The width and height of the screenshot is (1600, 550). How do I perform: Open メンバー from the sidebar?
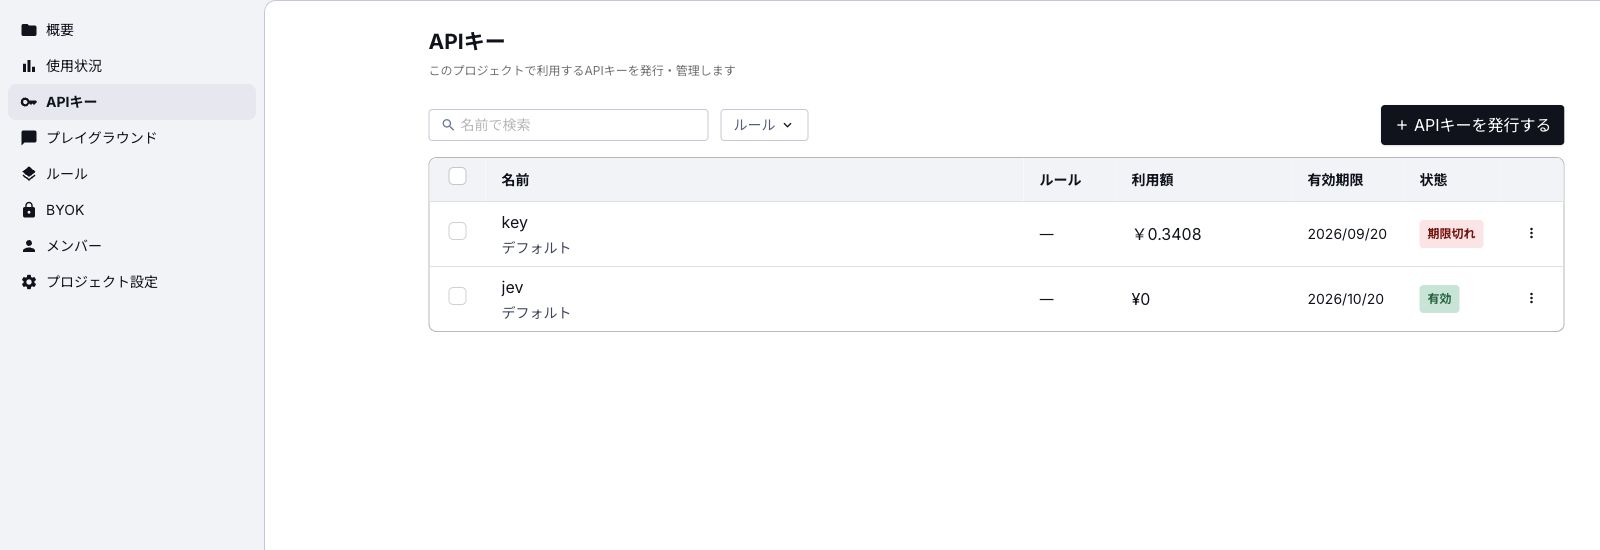click(132, 246)
